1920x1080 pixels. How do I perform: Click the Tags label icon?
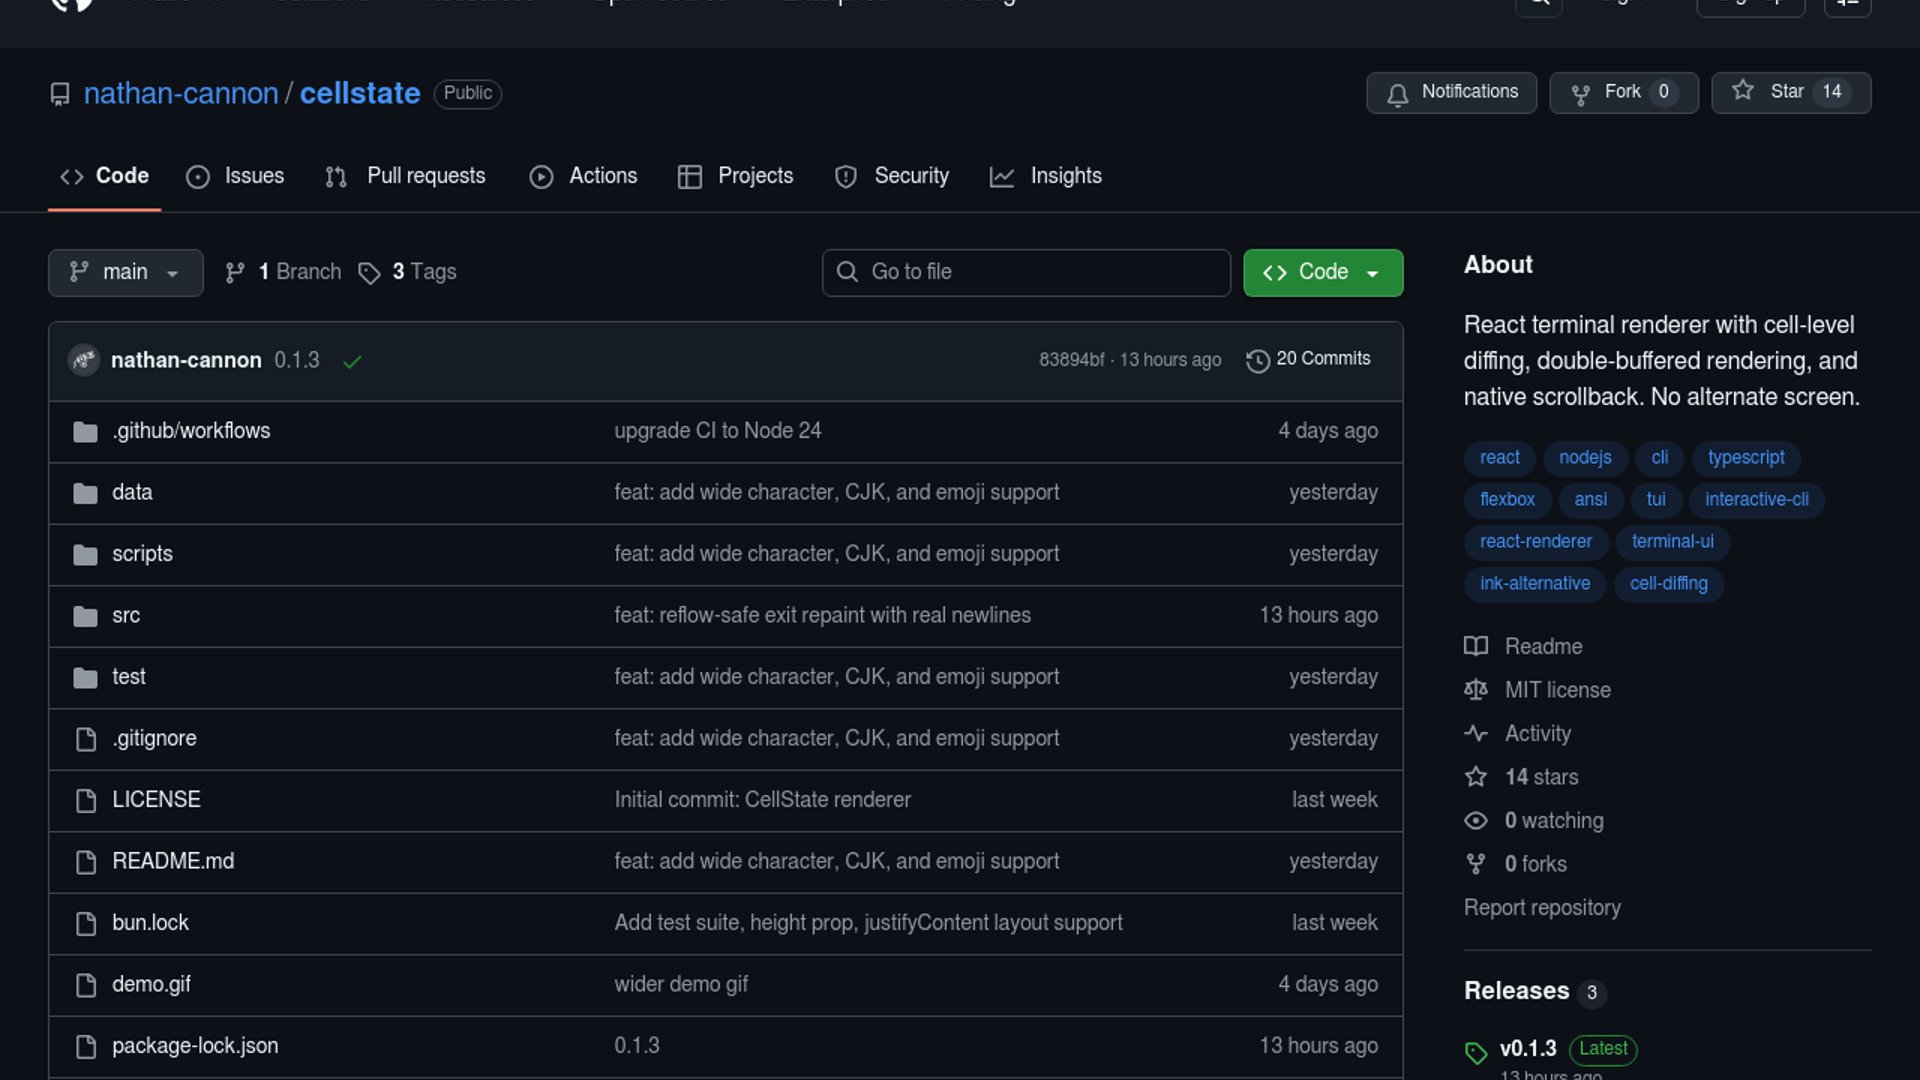[x=369, y=273]
